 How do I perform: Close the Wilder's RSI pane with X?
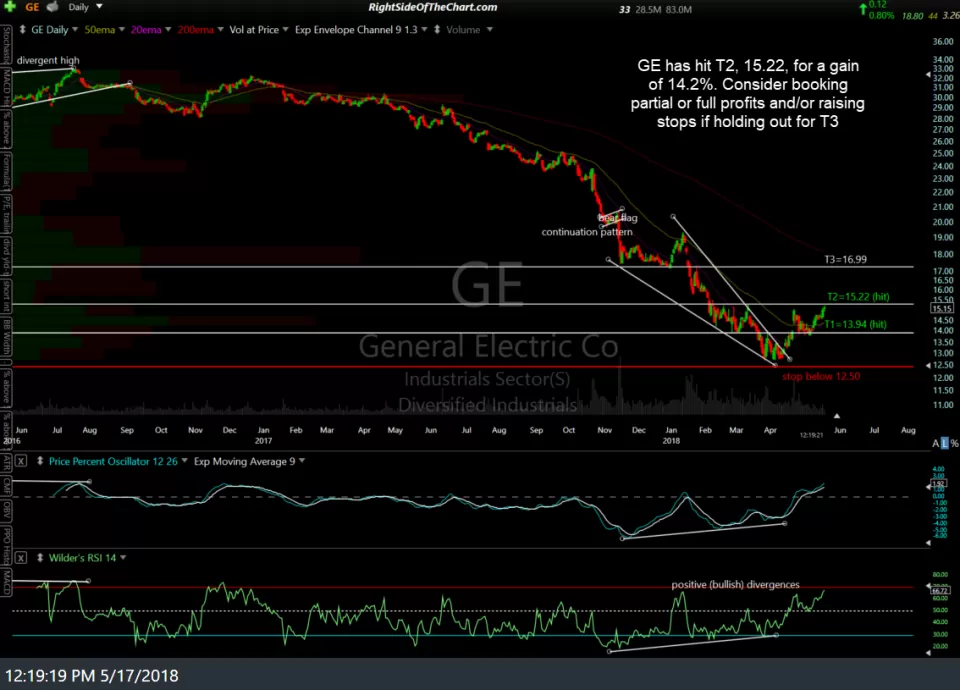click(21, 558)
